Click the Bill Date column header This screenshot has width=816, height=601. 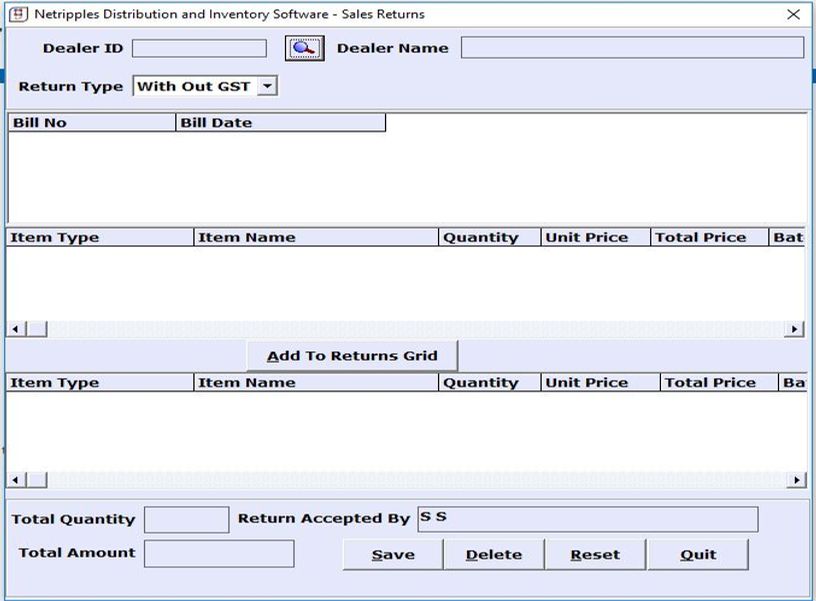(281, 123)
